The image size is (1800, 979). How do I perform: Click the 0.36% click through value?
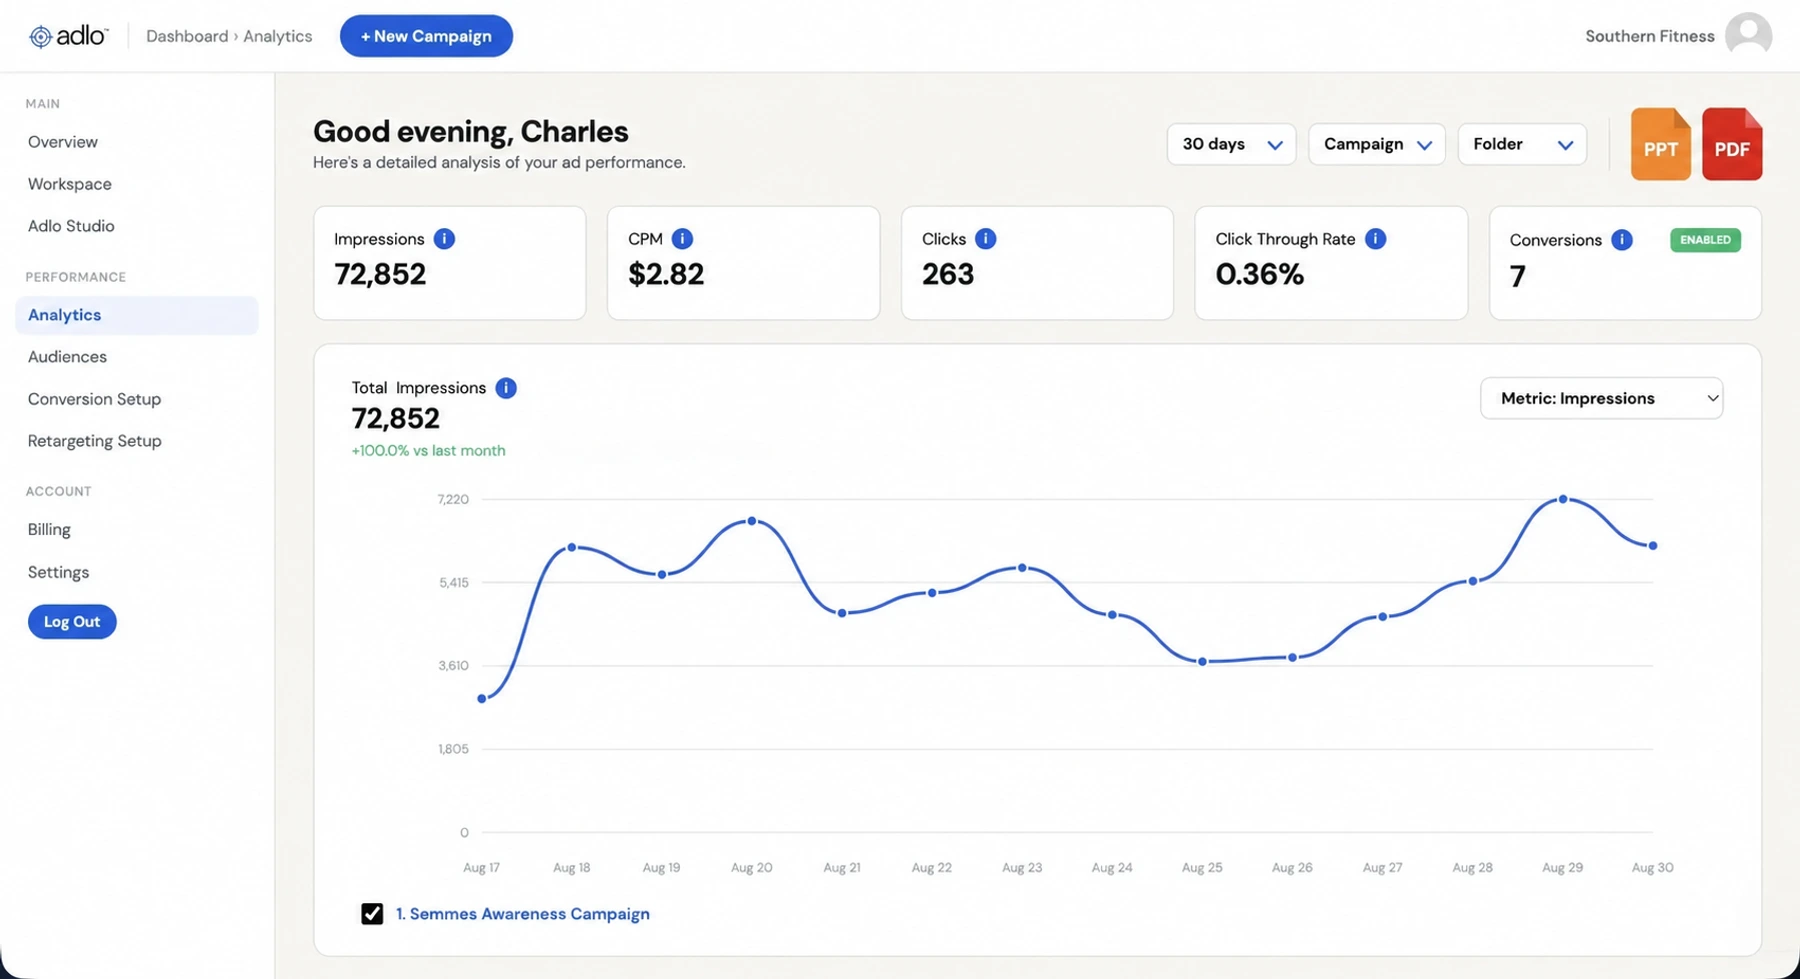point(1259,274)
